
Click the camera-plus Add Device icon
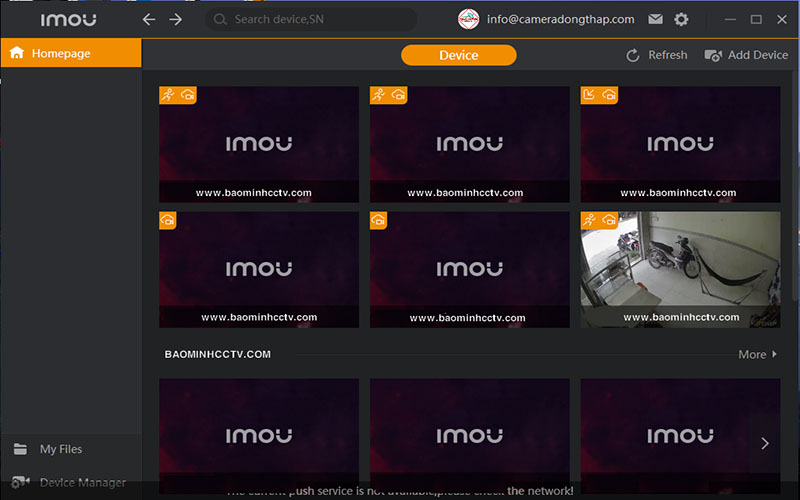713,55
